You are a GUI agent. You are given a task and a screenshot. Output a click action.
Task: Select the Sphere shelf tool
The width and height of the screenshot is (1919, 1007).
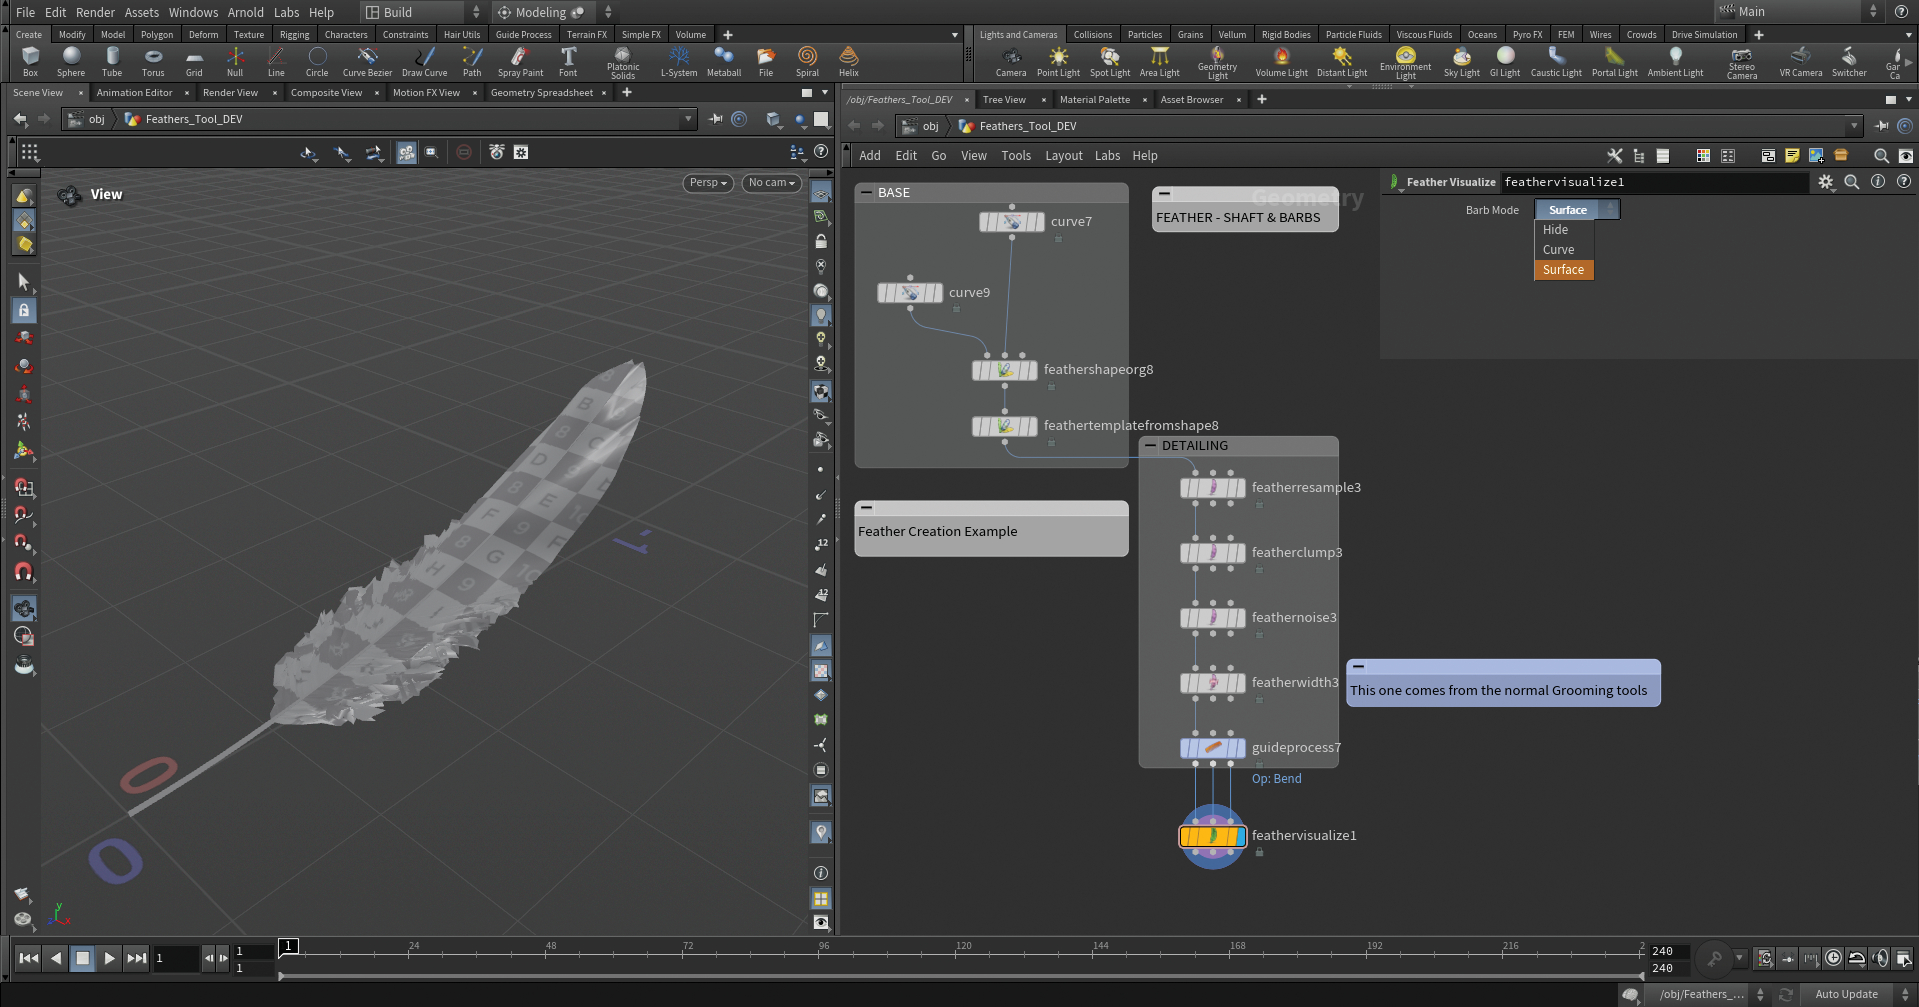71,61
